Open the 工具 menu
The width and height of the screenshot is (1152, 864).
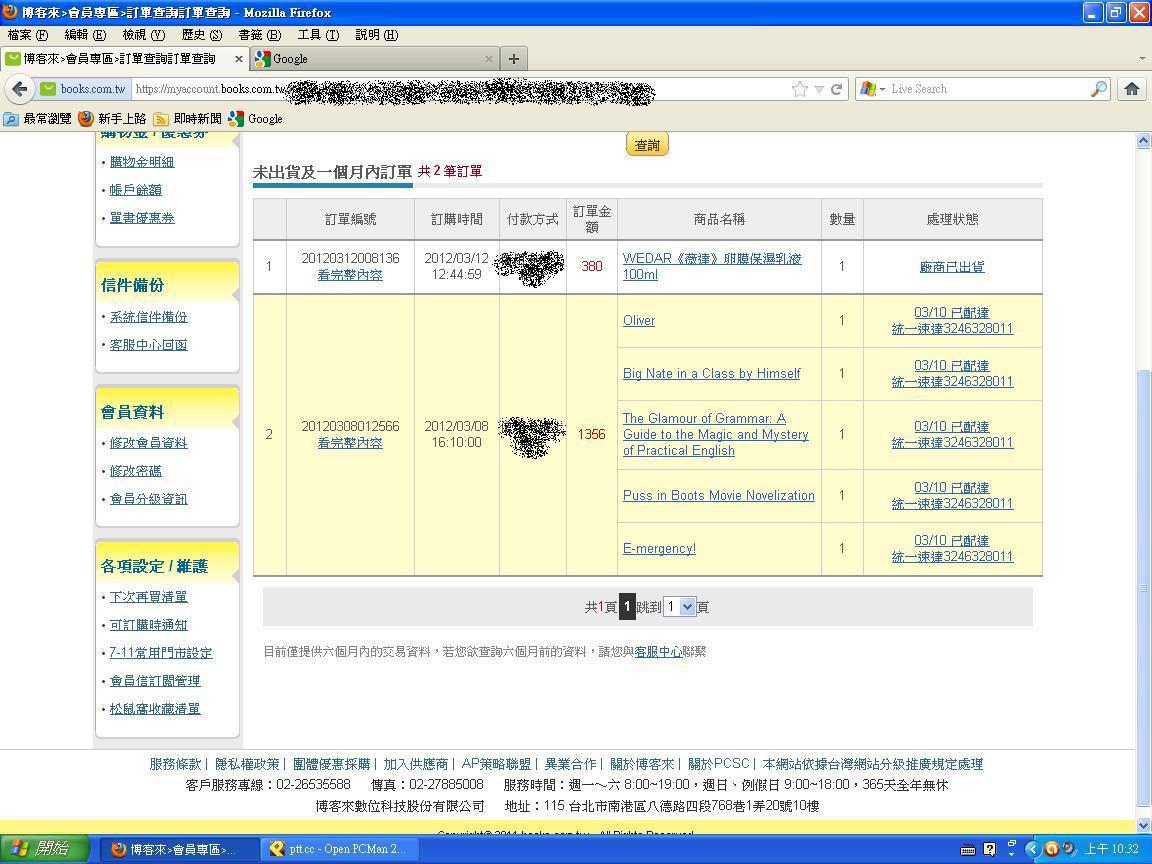[x=318, y=35]
